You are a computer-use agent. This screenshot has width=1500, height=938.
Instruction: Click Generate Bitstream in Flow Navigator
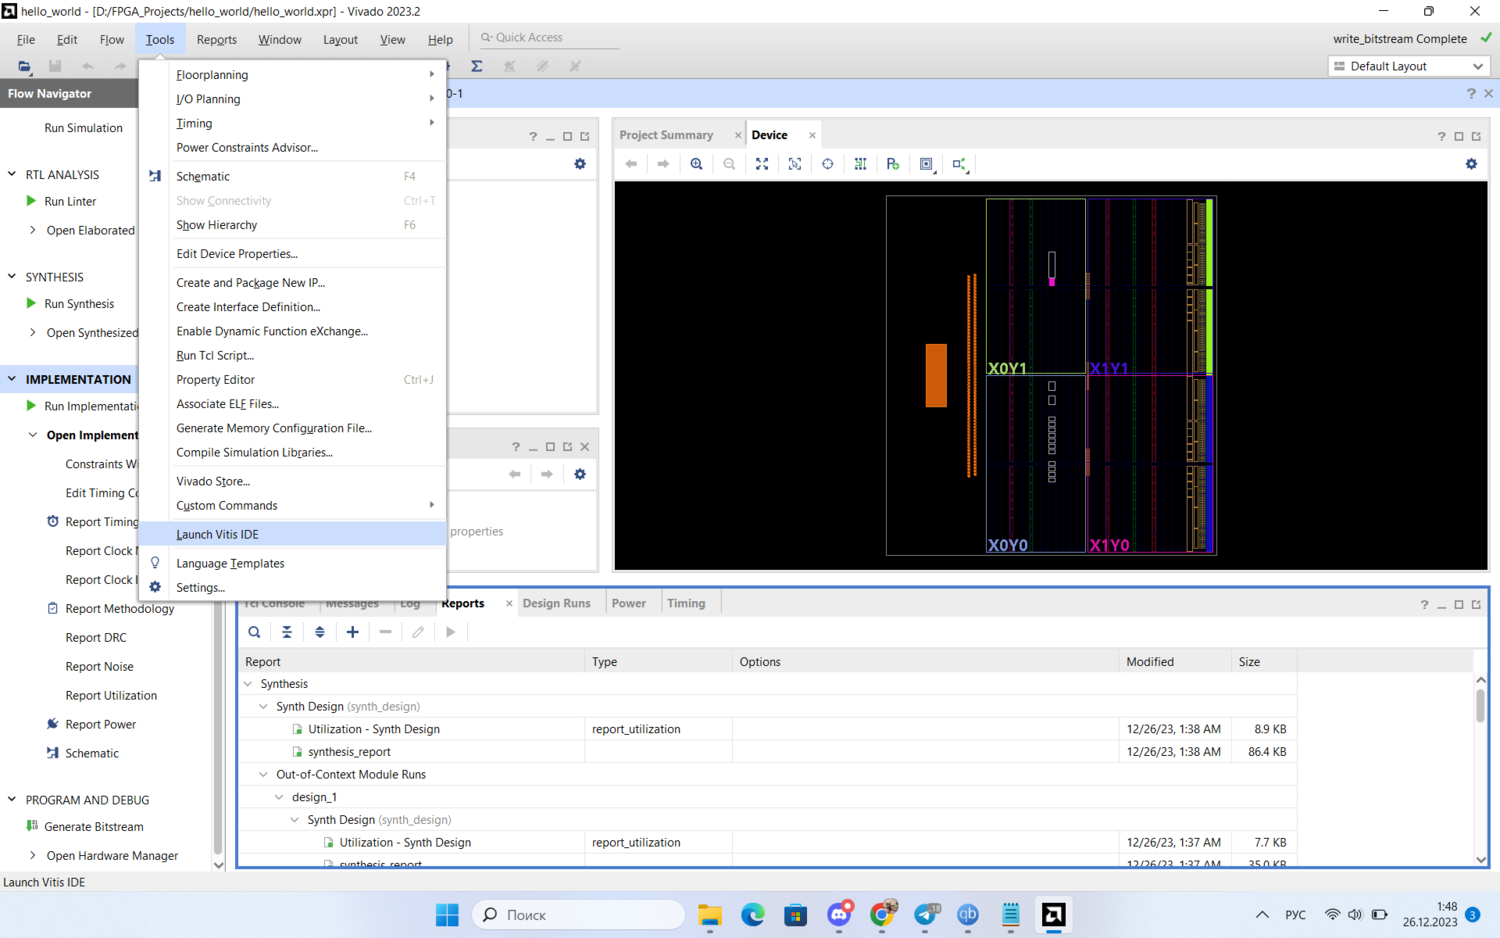[94, 827]
